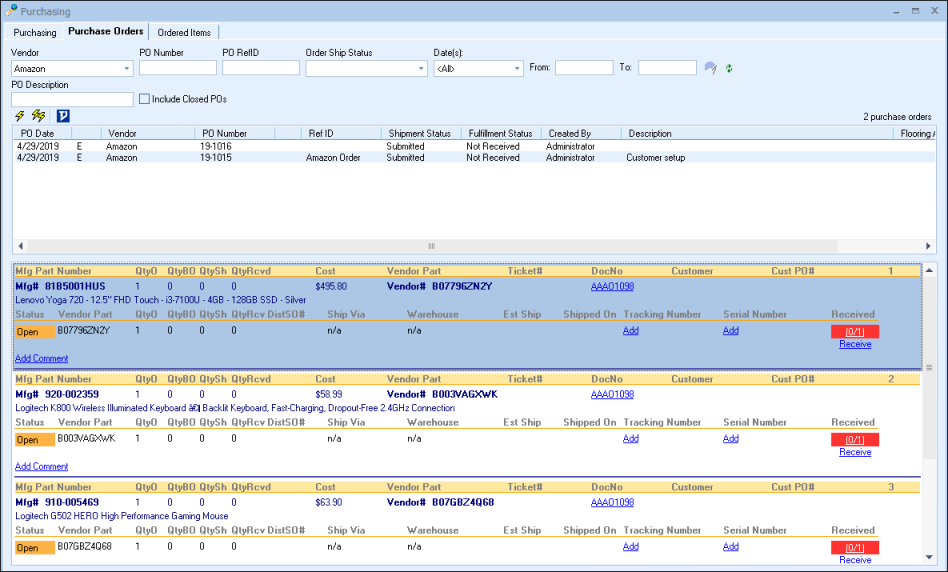
Task: Enable the Include Closed POs checkbox
Action: pos(145,99)
